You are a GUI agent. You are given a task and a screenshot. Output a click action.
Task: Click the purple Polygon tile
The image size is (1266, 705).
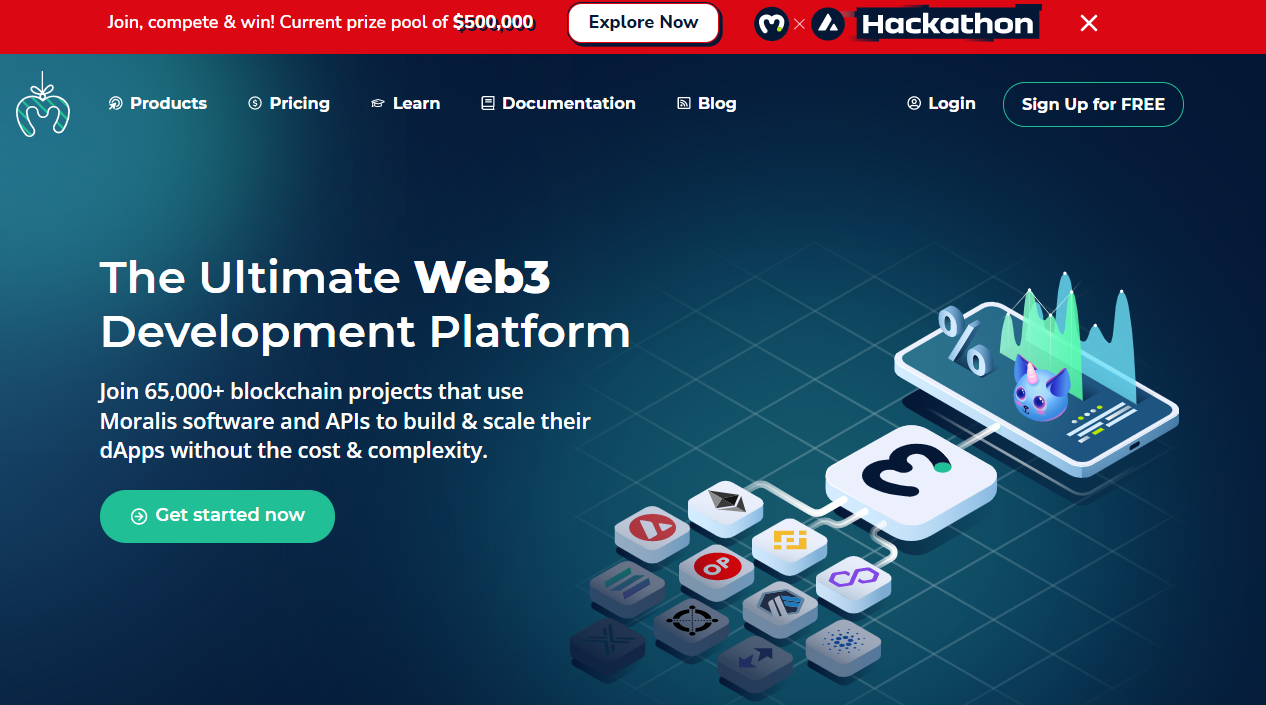tap(853, 583)
